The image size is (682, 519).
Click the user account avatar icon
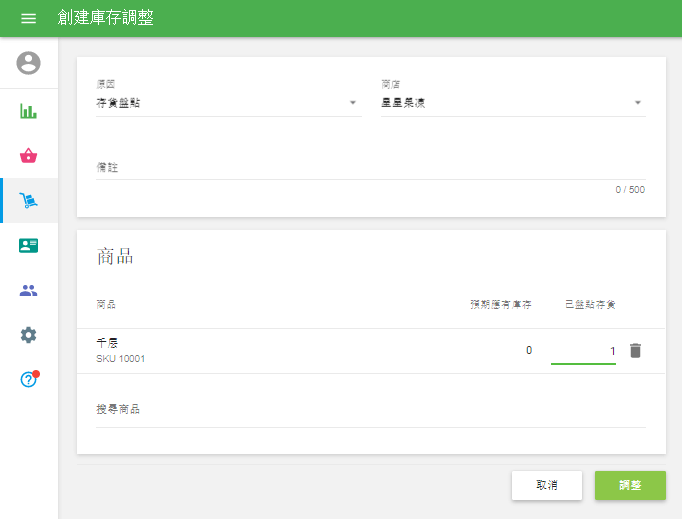(29, 63)
